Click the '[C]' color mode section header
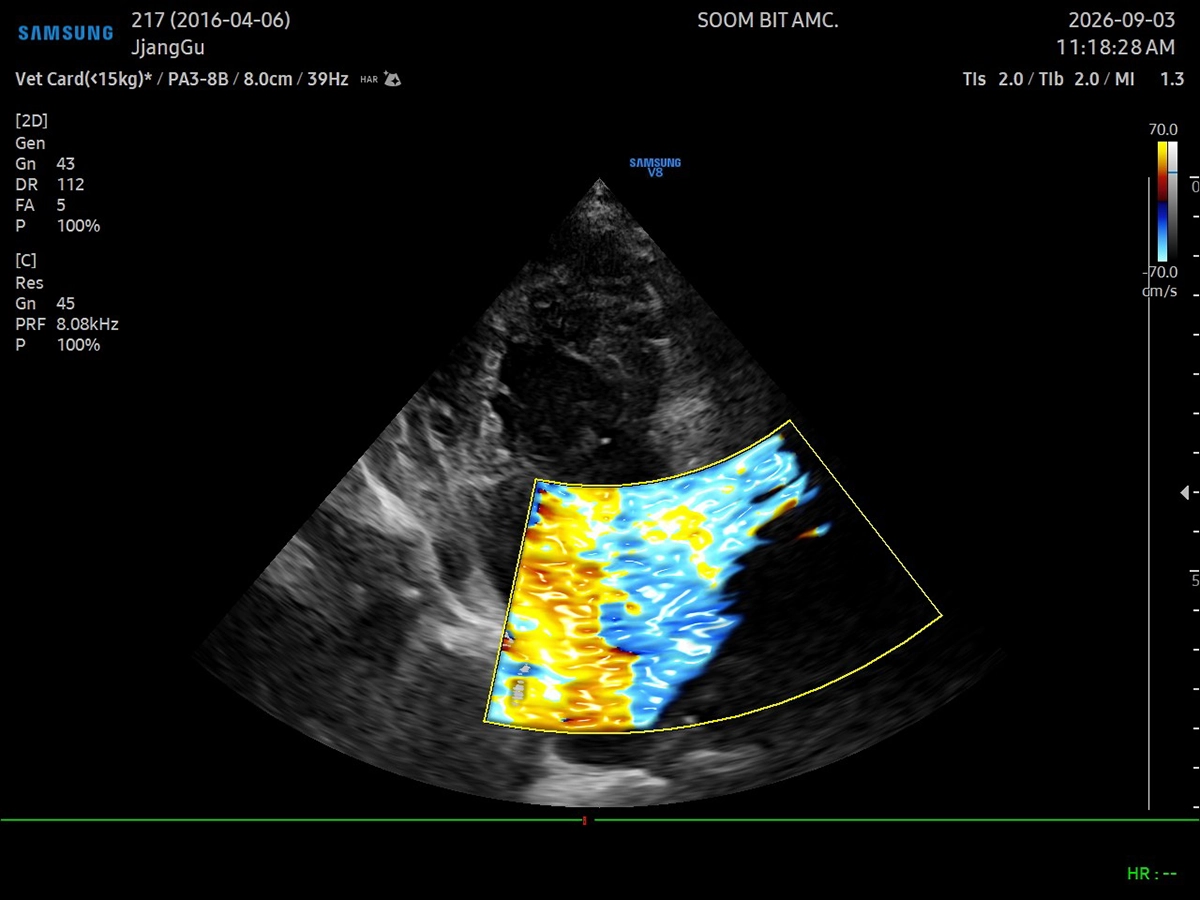1200x900 pixels. (x=26, y=260)
